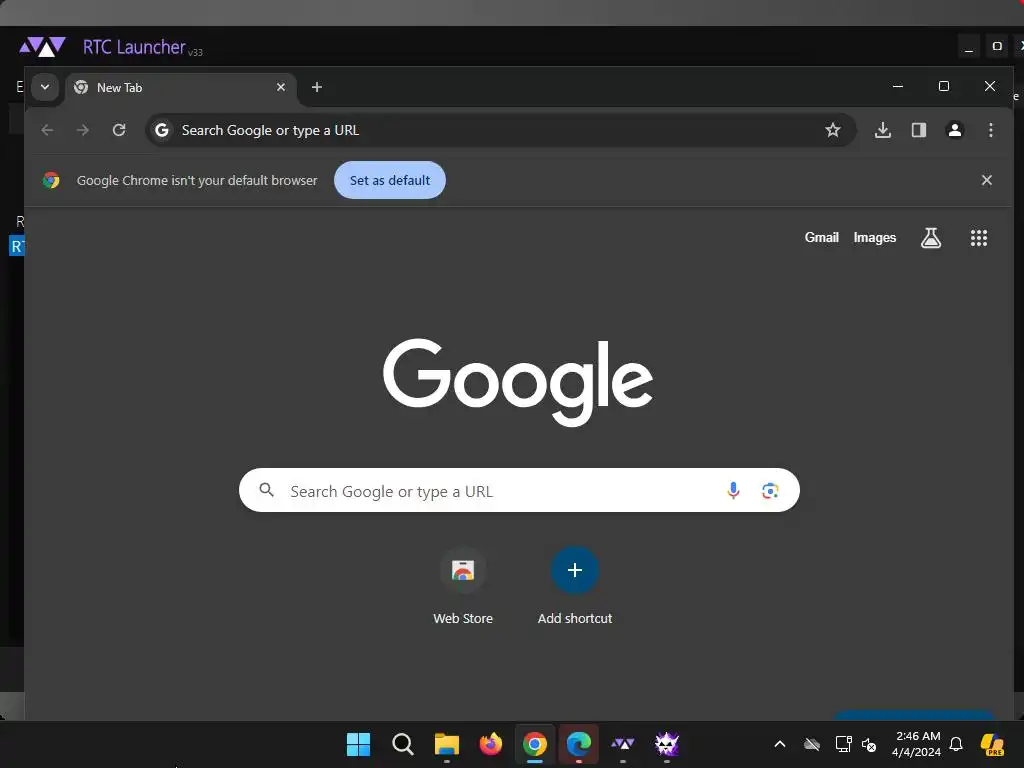Viewport: 1024px width, 768px height.
Task: Open Windows Start menu
Action: tap(358, 744)
